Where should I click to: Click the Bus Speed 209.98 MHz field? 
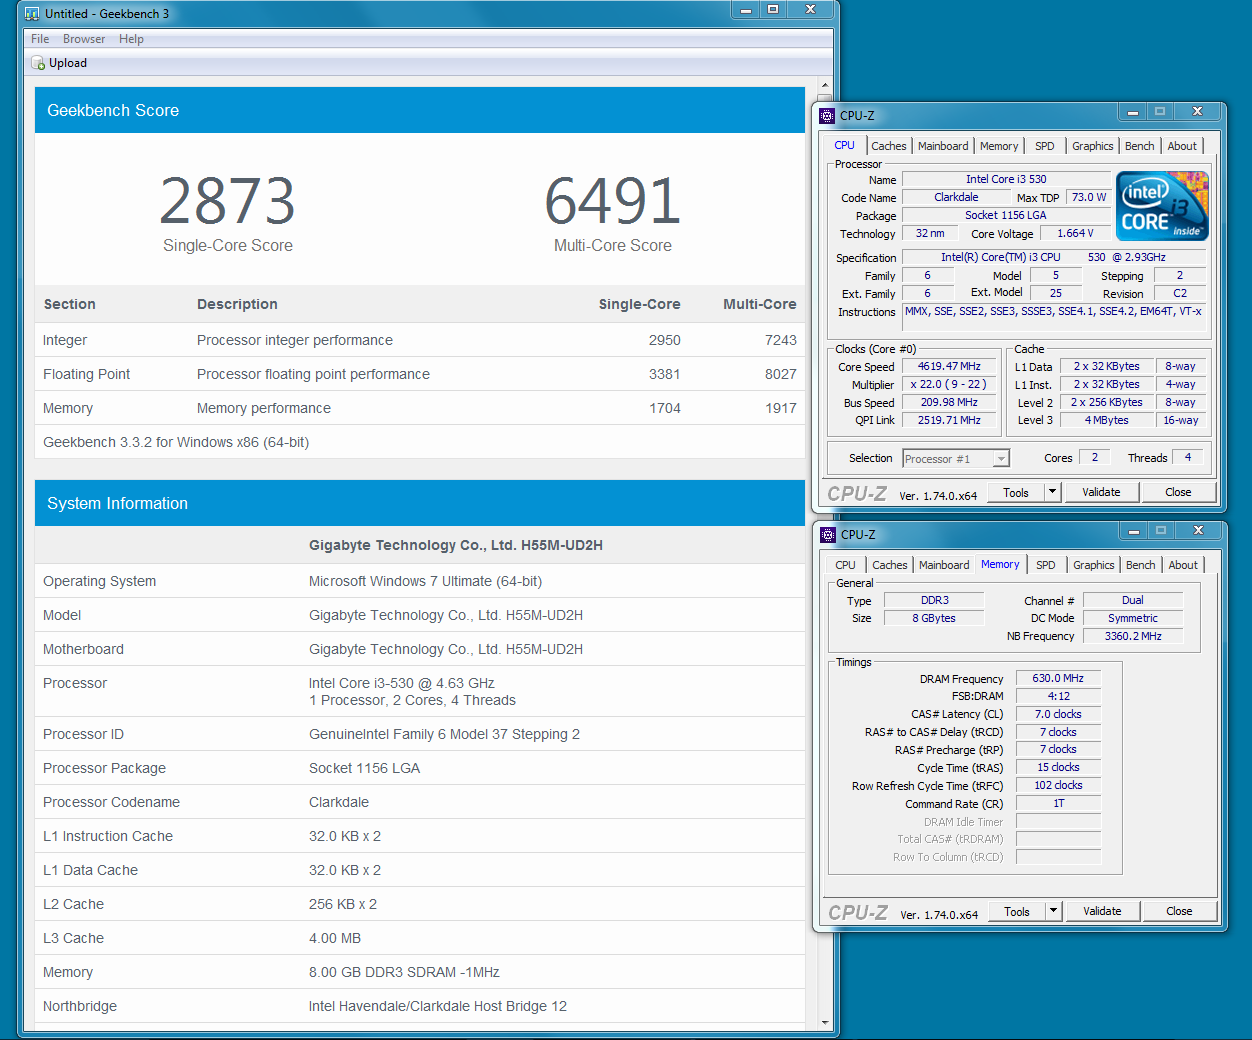click(x=949, y=402)
